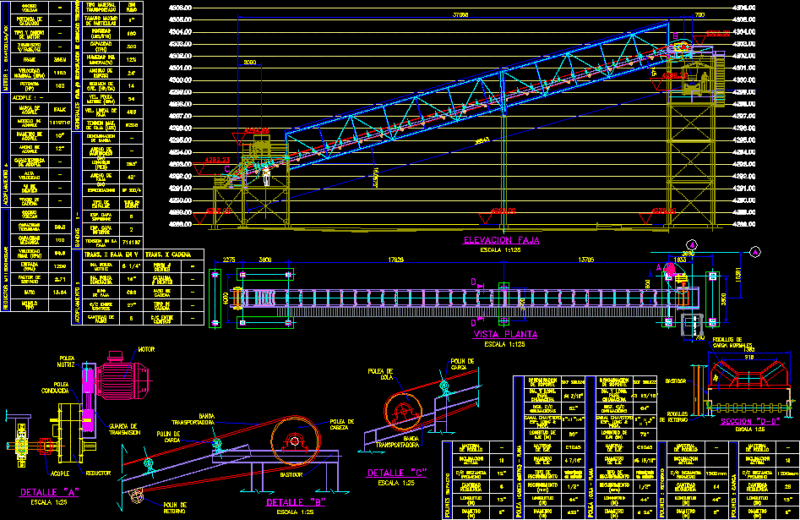Click the 4288.00 label on the right elevation scale
Viewport: 800px width, 520px height.
coord(743,224)
